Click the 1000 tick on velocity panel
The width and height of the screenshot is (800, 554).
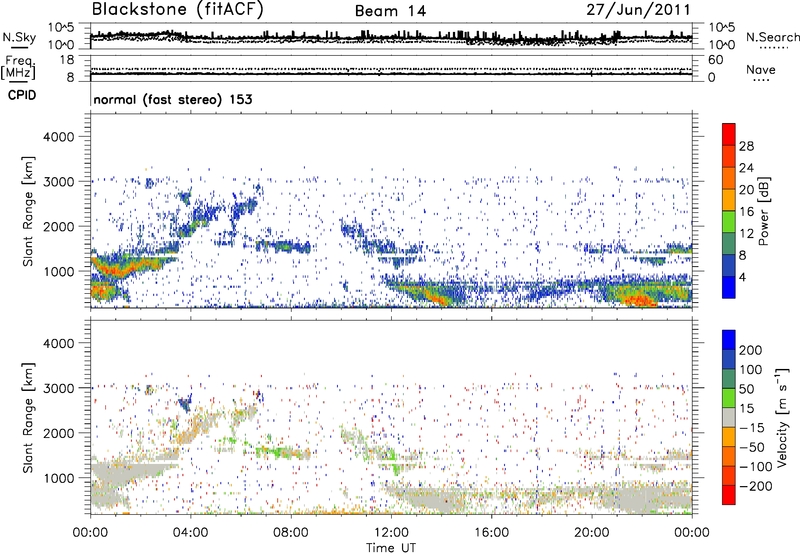point(58,478)
